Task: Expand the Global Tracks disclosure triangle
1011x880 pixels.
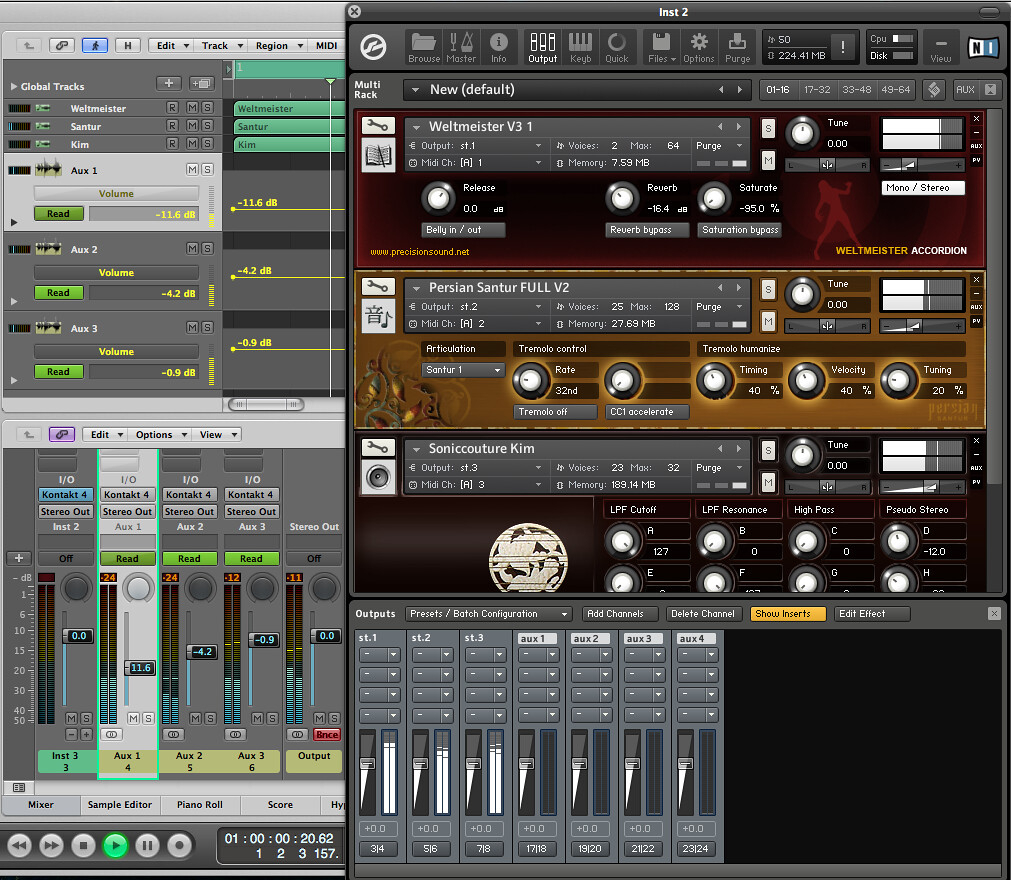Action: tap(13, 87)
